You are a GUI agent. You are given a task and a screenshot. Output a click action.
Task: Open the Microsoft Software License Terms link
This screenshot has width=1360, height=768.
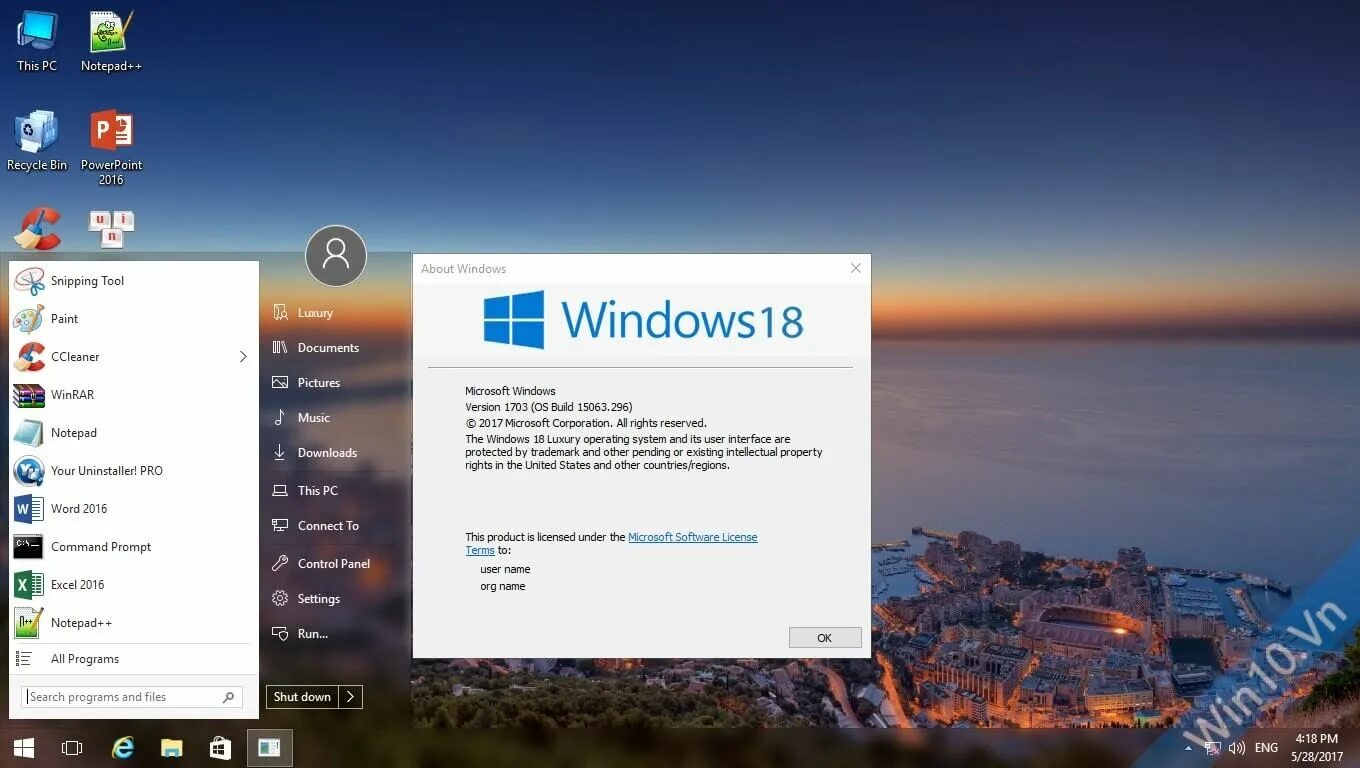tap(693, 537)
